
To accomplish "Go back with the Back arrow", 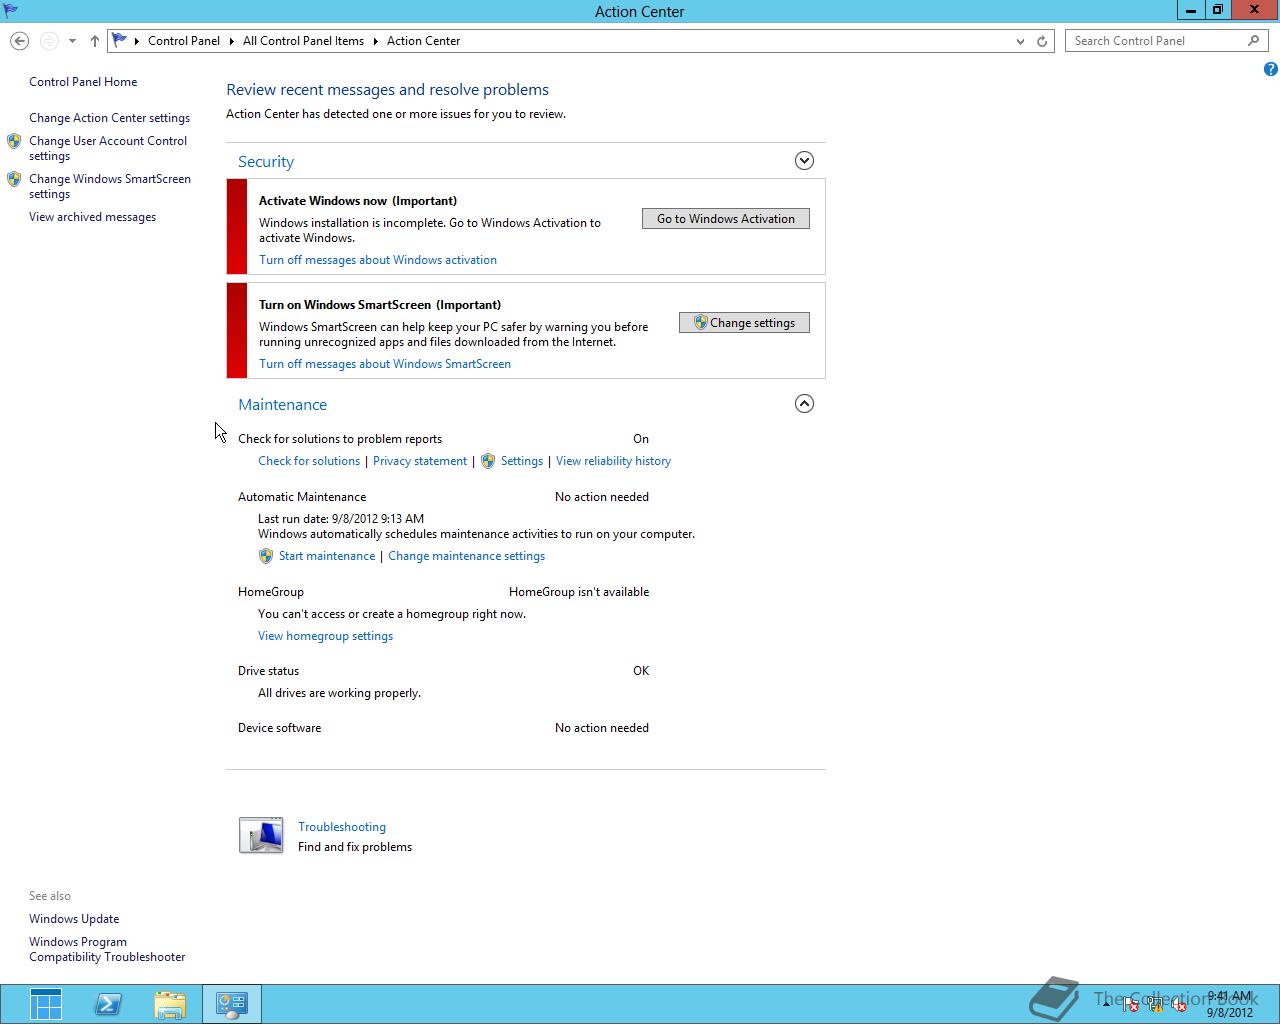I will (x=19, y=41).
